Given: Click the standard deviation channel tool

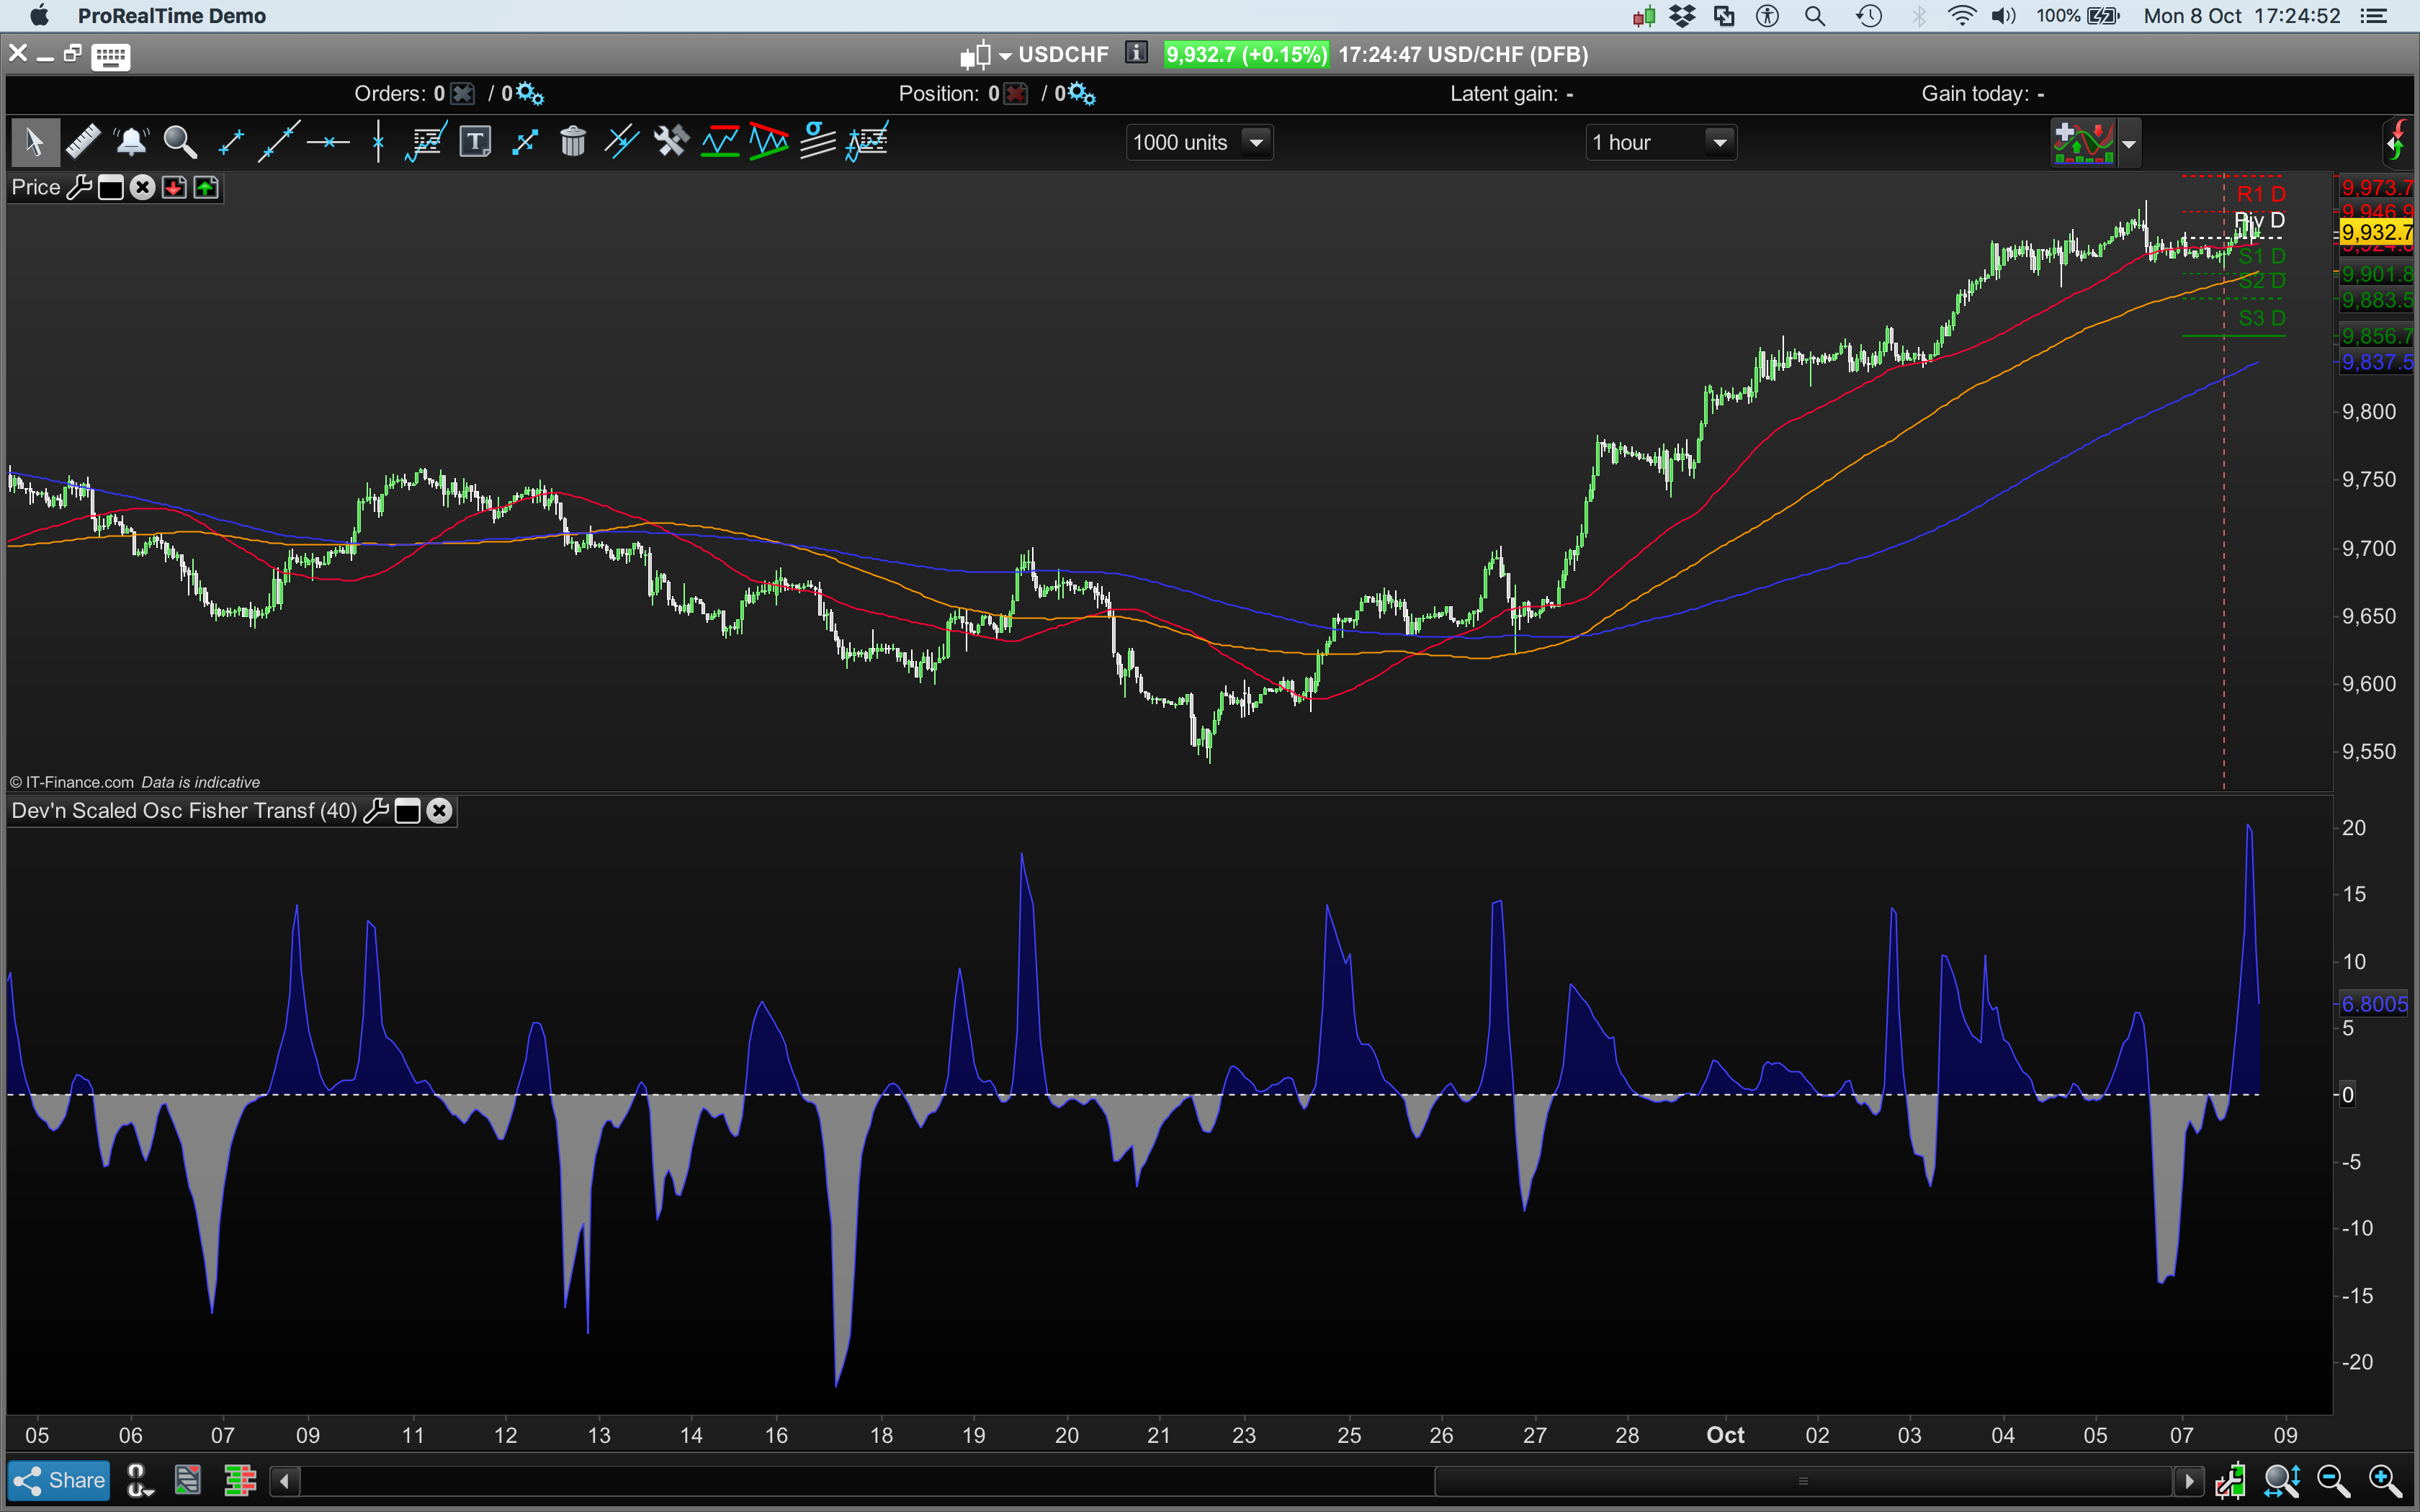Looking at the screenshot, I should click(817, 142).
